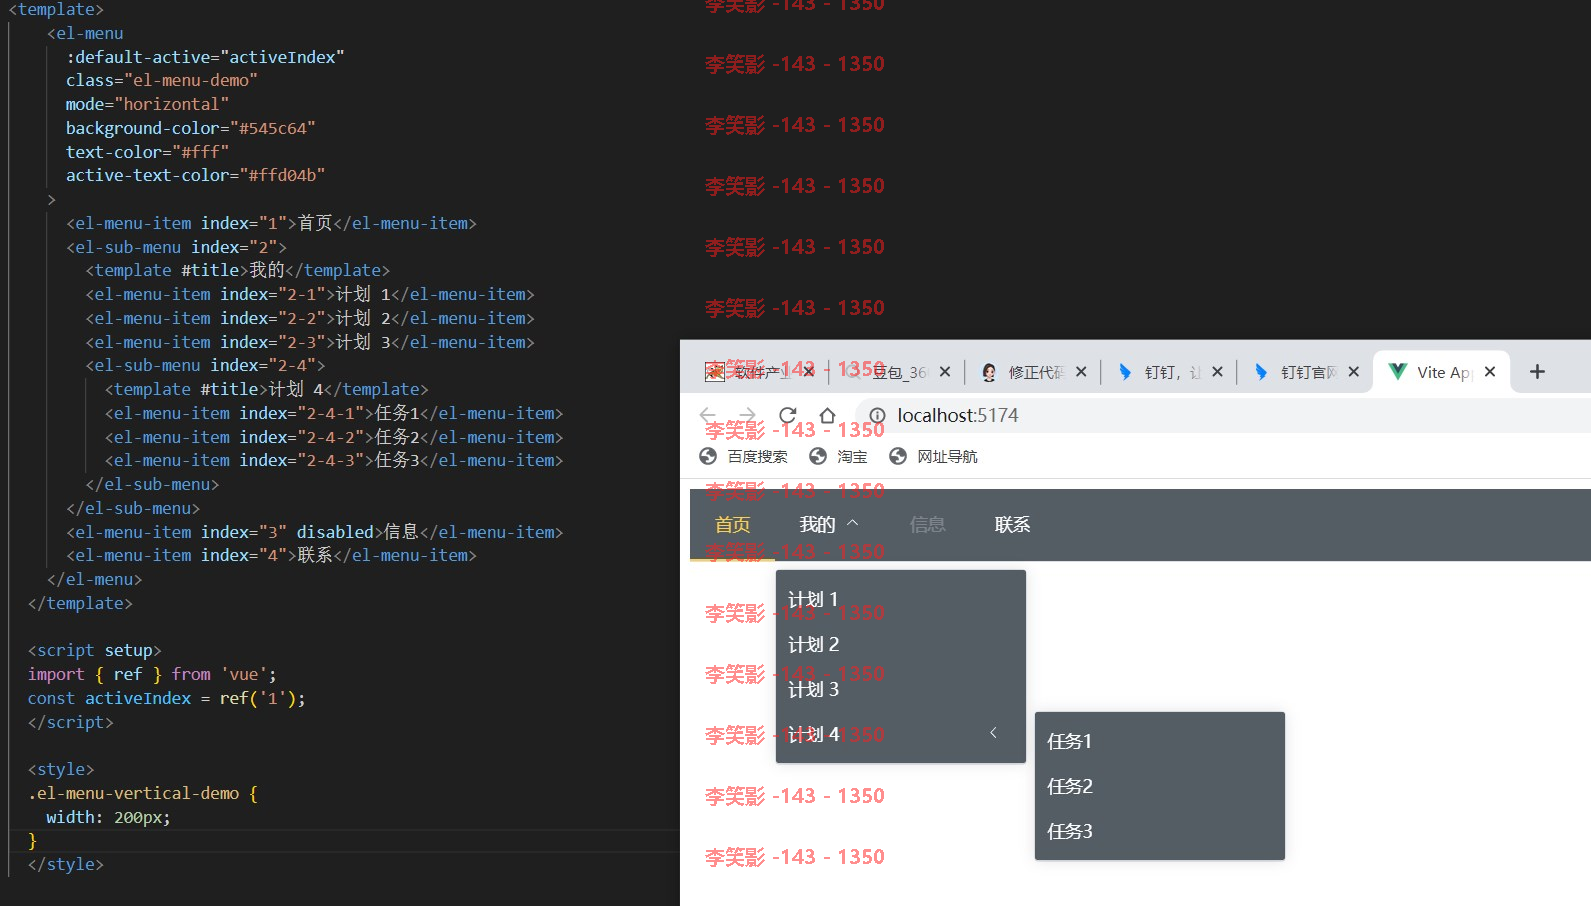The height and width of the screenshot is (906, 1591).
Task: Click the const activeIndex code line
Action: 166,698
